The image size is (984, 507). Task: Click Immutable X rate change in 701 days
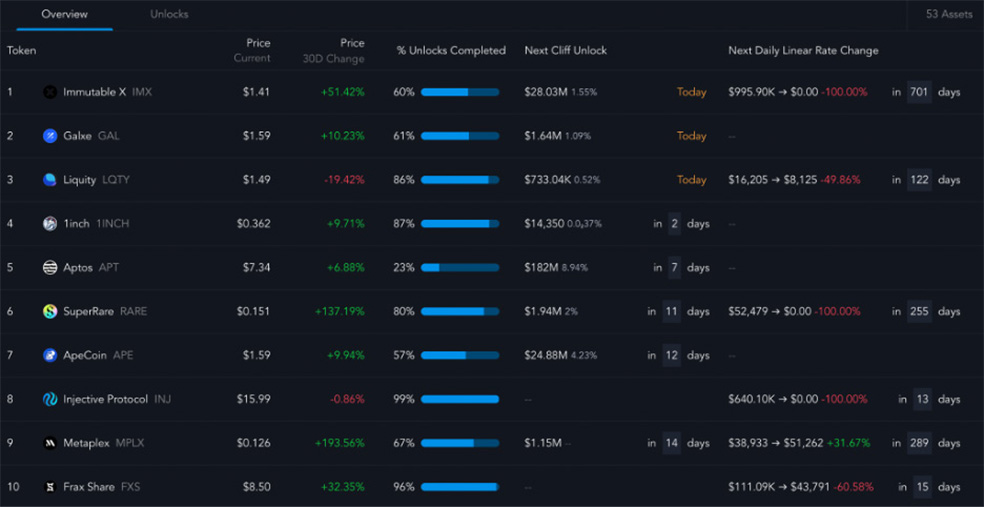point(926,92)
